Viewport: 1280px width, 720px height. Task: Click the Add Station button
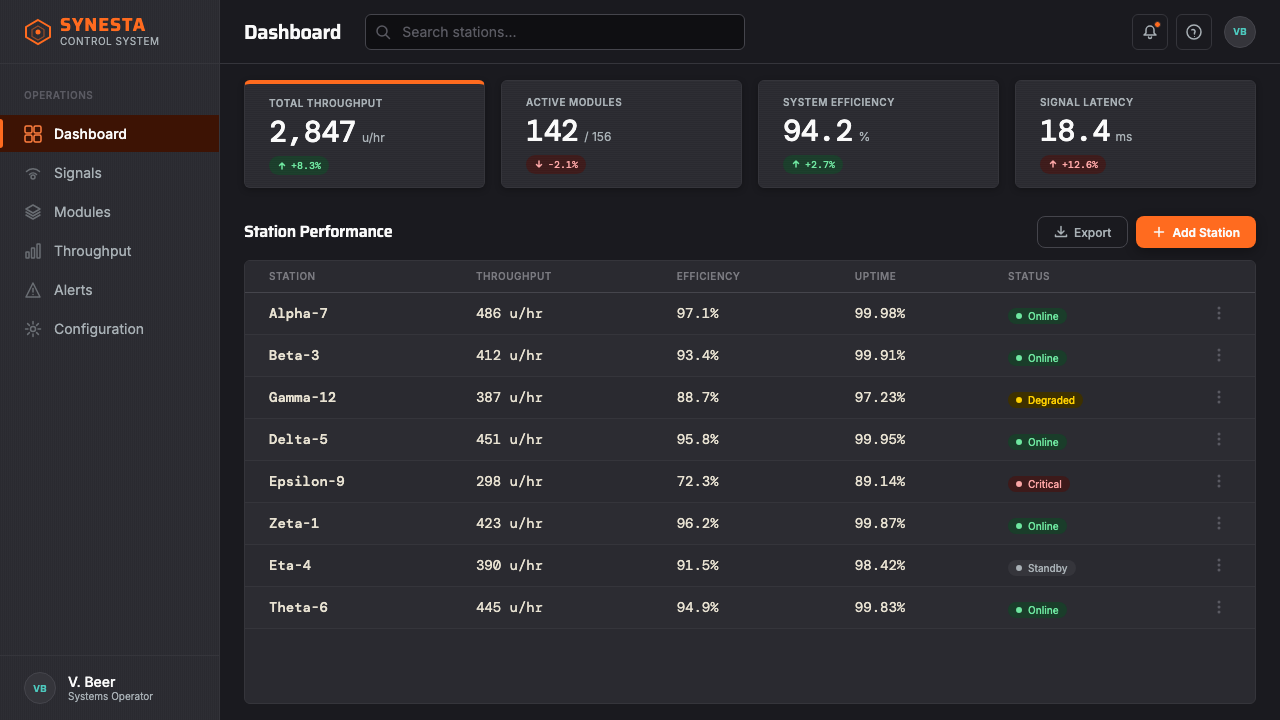coord(1196,232)
